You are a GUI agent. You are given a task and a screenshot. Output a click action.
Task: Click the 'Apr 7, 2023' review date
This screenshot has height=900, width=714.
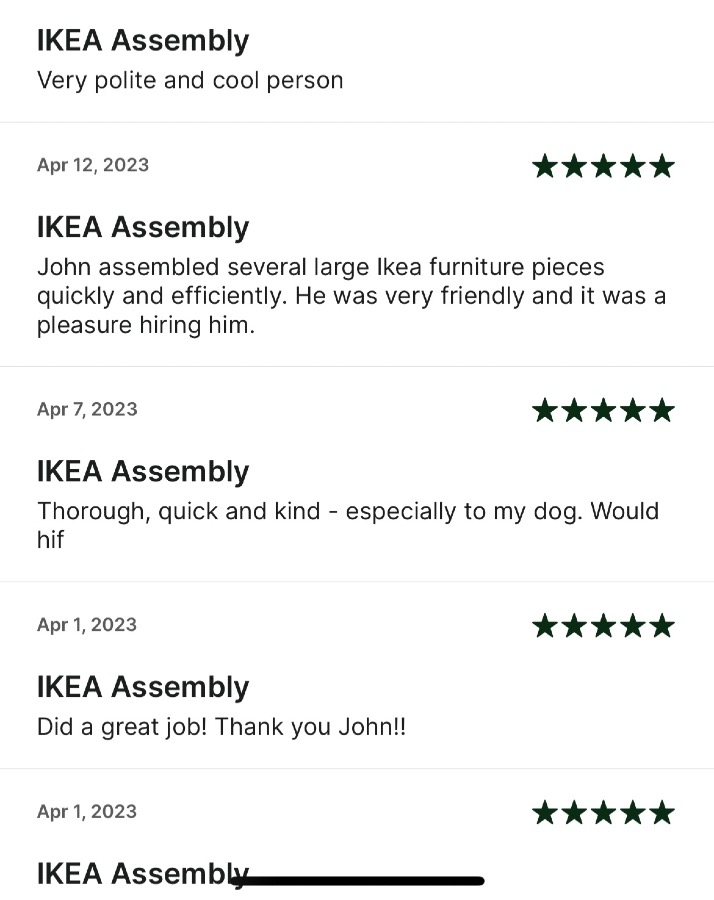point(87,409)
